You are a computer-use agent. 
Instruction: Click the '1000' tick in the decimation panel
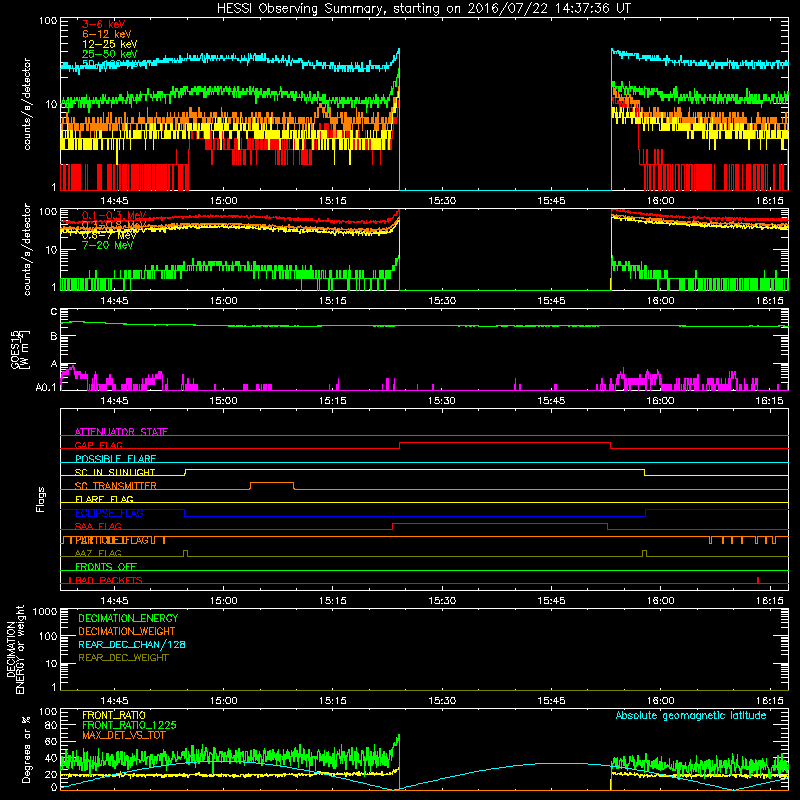coord(45,611)
